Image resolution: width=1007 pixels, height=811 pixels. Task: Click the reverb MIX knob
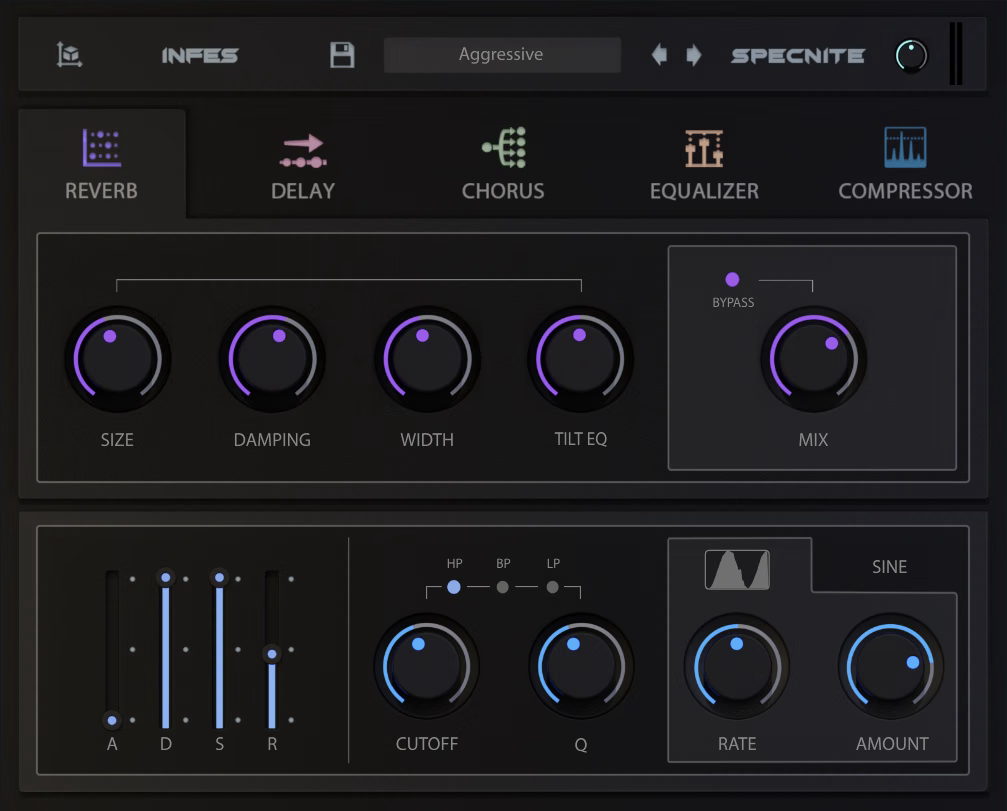[814, 359]
